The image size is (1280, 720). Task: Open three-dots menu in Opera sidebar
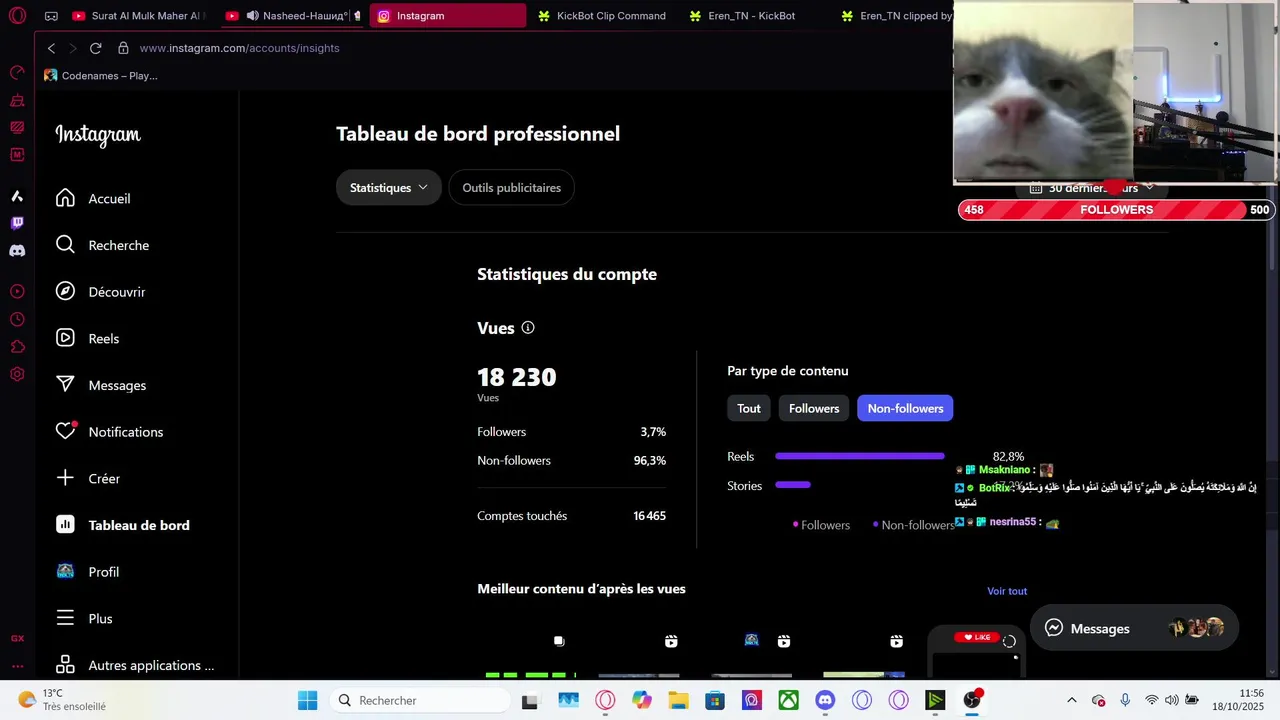[x=17, y=665]
